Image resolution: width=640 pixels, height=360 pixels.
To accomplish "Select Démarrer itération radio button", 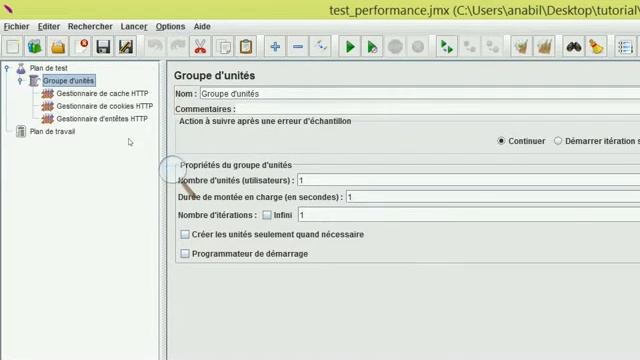I will (x=558, y=141).
